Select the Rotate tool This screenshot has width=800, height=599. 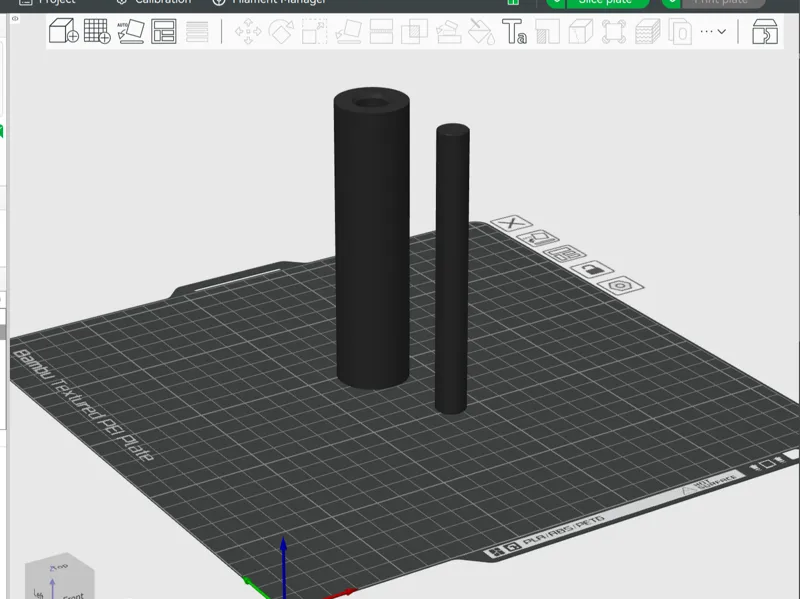[x=281, y=32]
